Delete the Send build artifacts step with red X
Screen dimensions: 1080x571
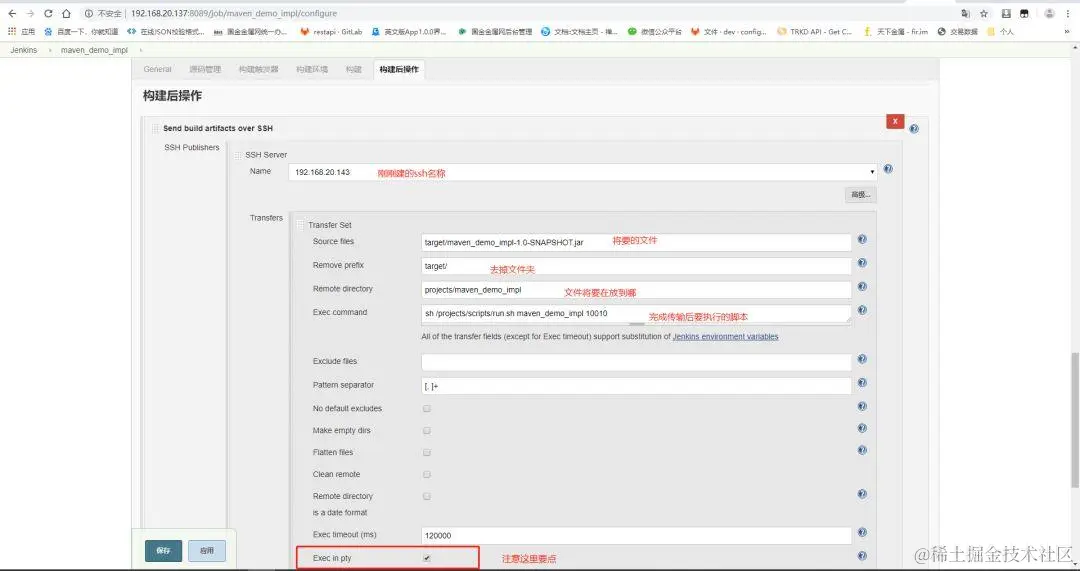pos(895,121)
